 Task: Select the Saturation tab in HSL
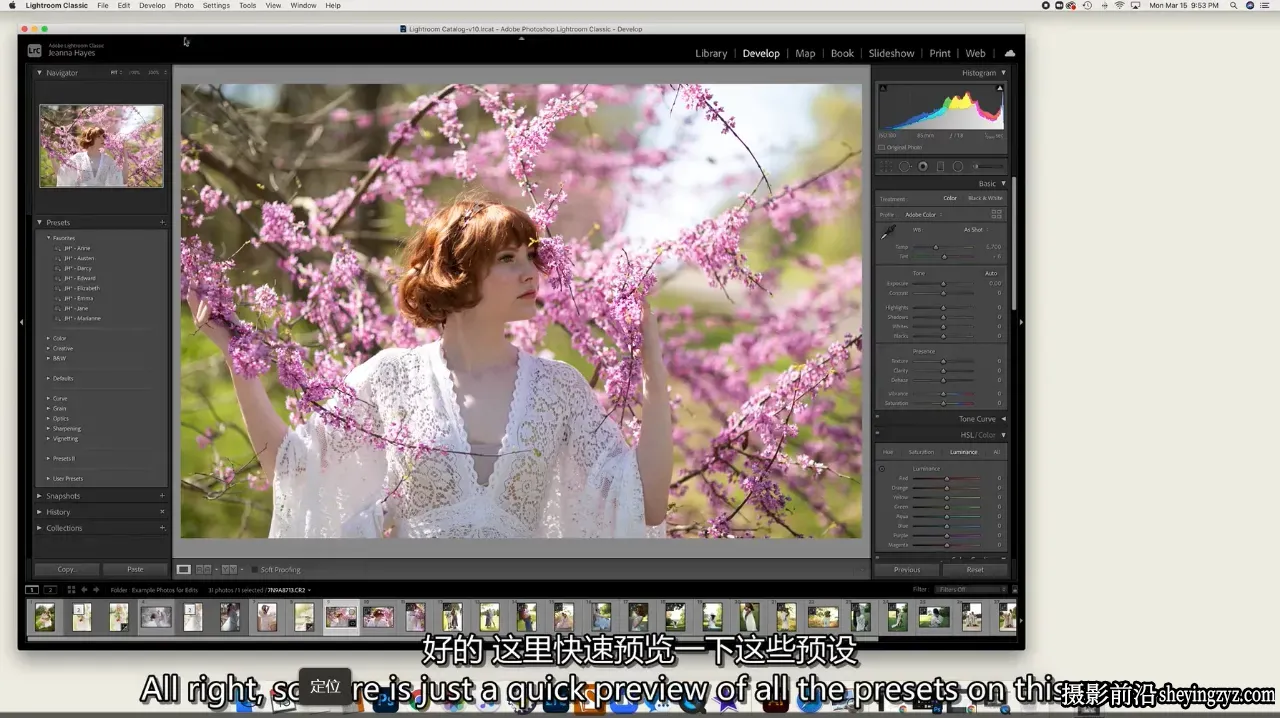(x=921, y=452)
